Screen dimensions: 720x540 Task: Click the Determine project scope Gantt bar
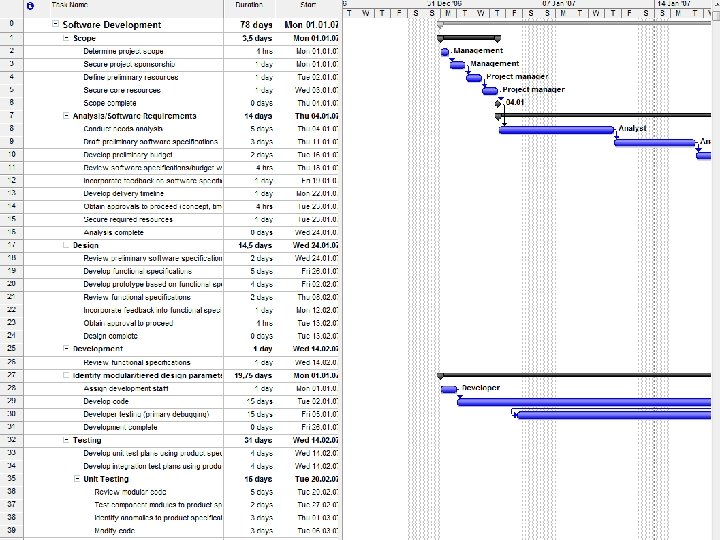[444, 52]
